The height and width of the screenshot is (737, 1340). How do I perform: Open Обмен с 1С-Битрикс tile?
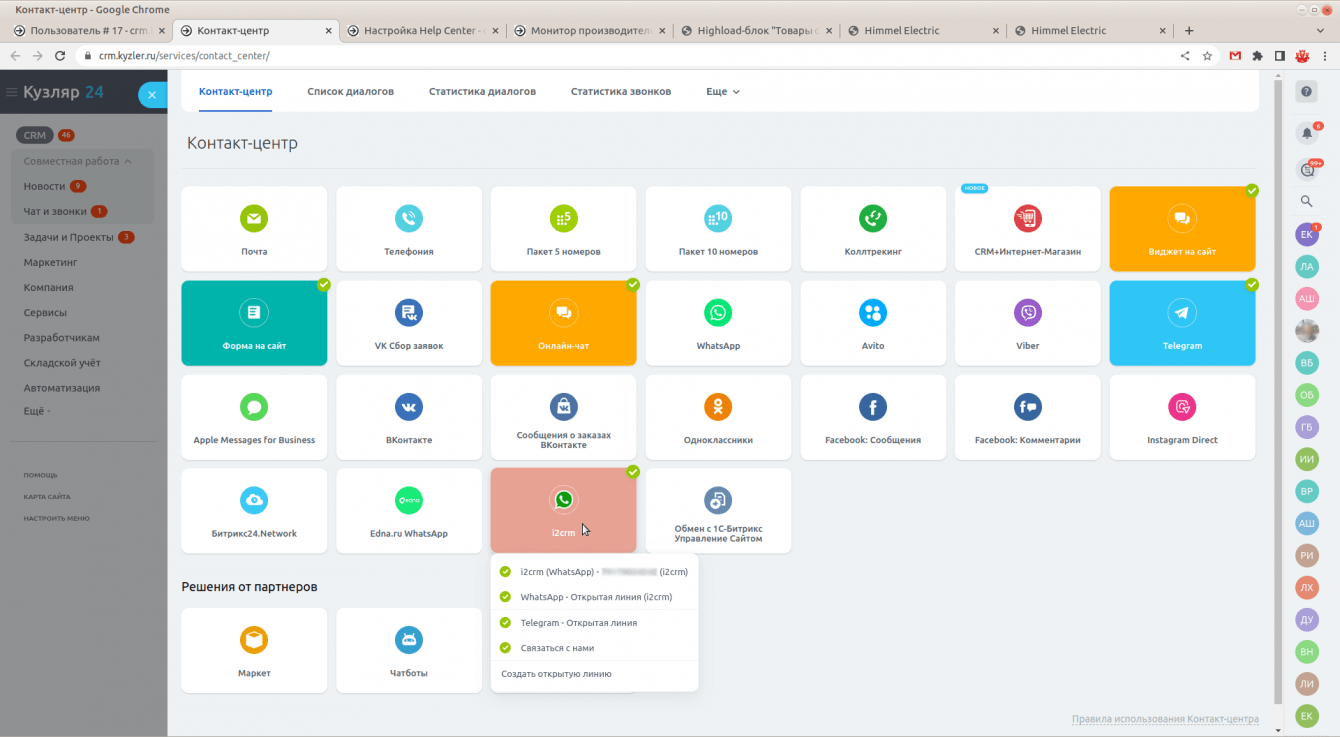point(718,511)
